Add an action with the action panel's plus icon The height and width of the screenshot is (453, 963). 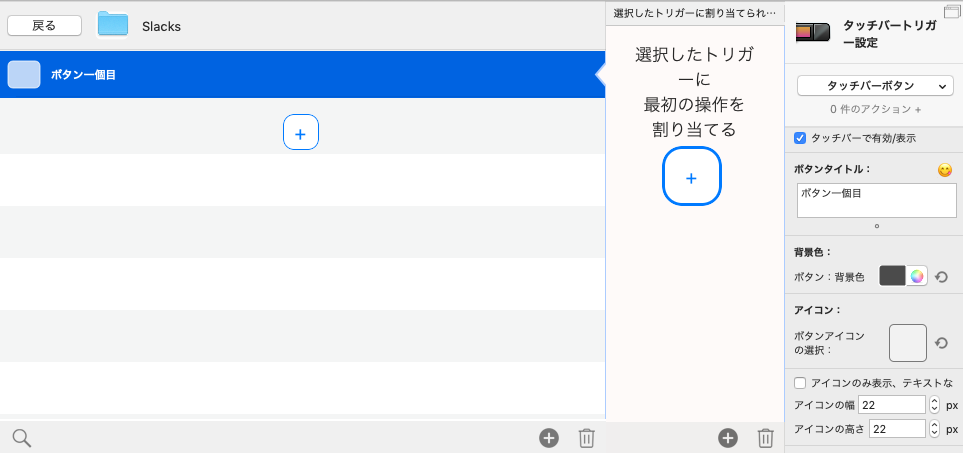(x=728, y=438)
